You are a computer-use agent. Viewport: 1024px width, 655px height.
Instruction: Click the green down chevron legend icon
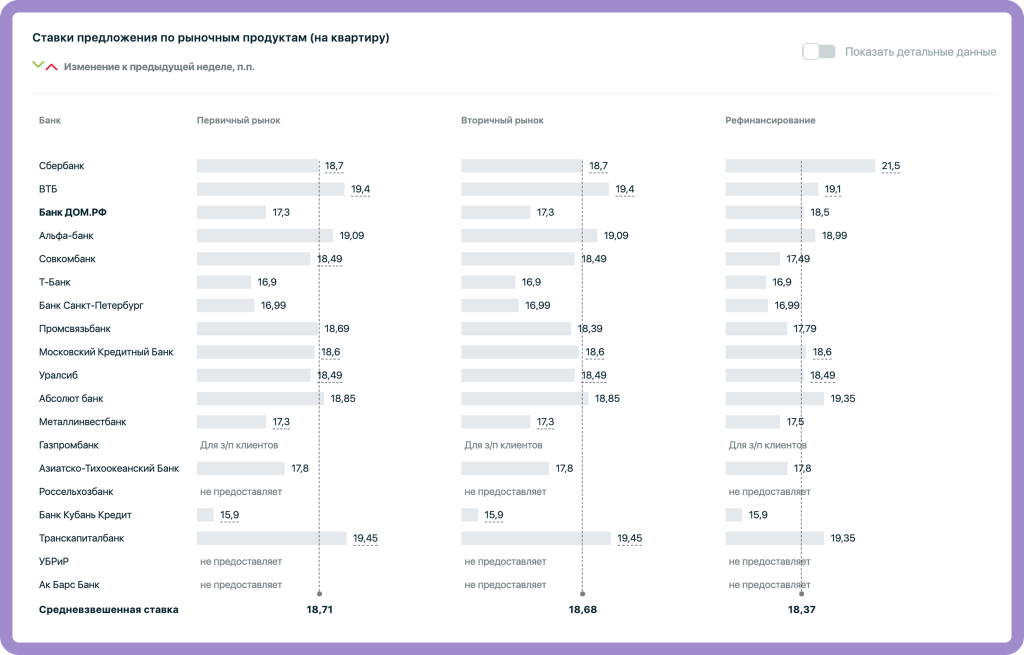tap(38, 65)
